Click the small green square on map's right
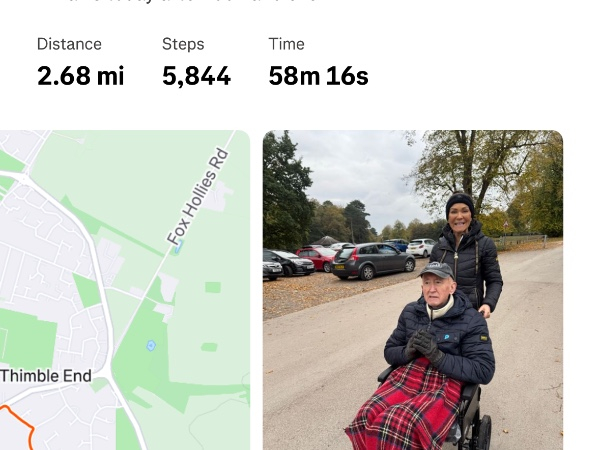 213,287
